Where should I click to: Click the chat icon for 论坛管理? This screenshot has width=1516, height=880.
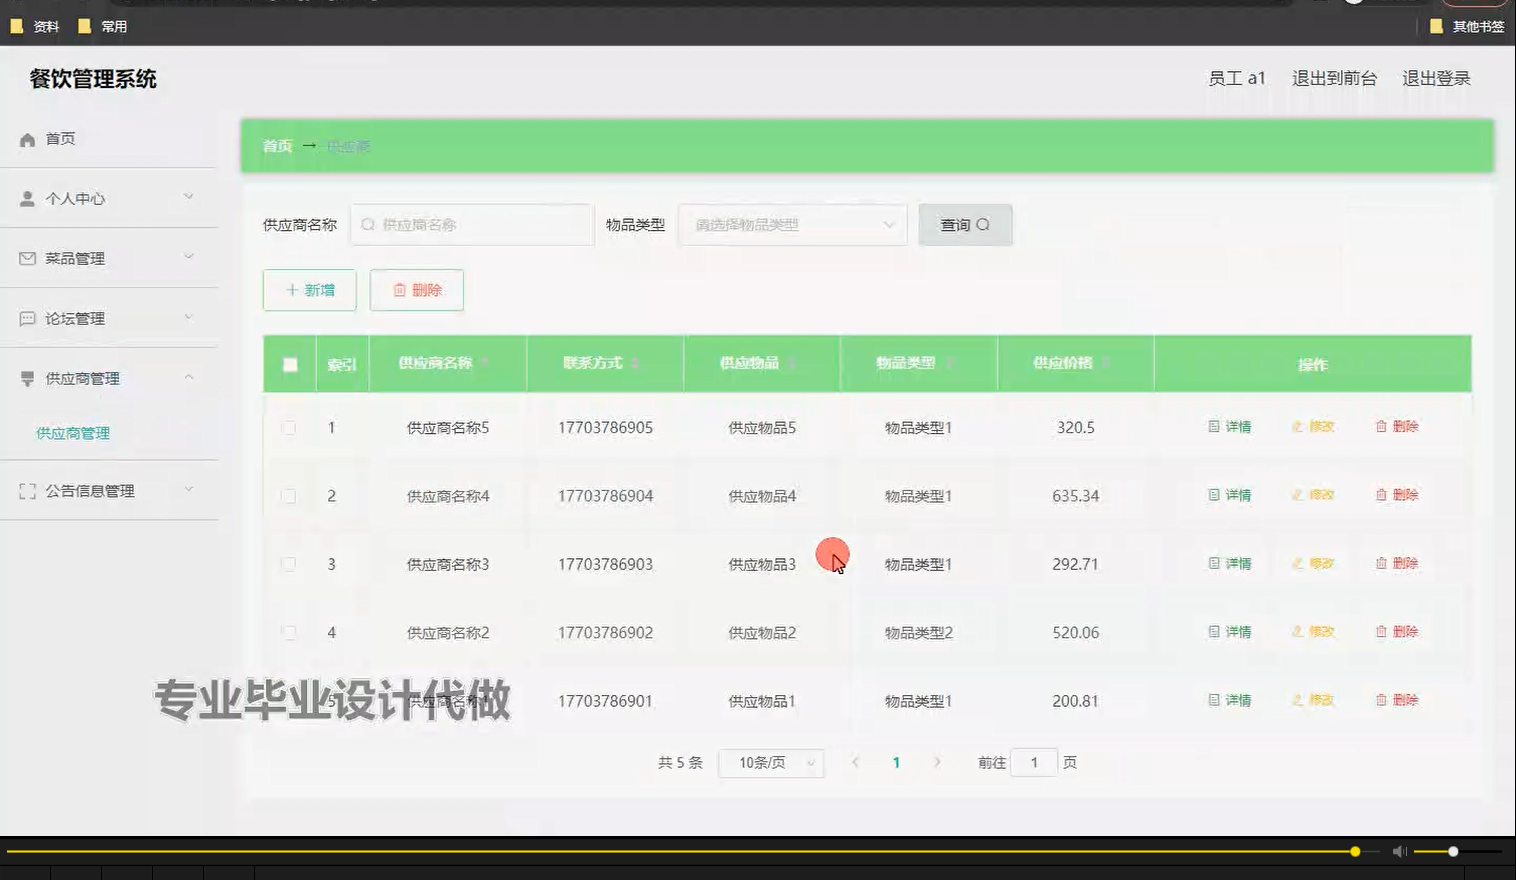(27, 319)
